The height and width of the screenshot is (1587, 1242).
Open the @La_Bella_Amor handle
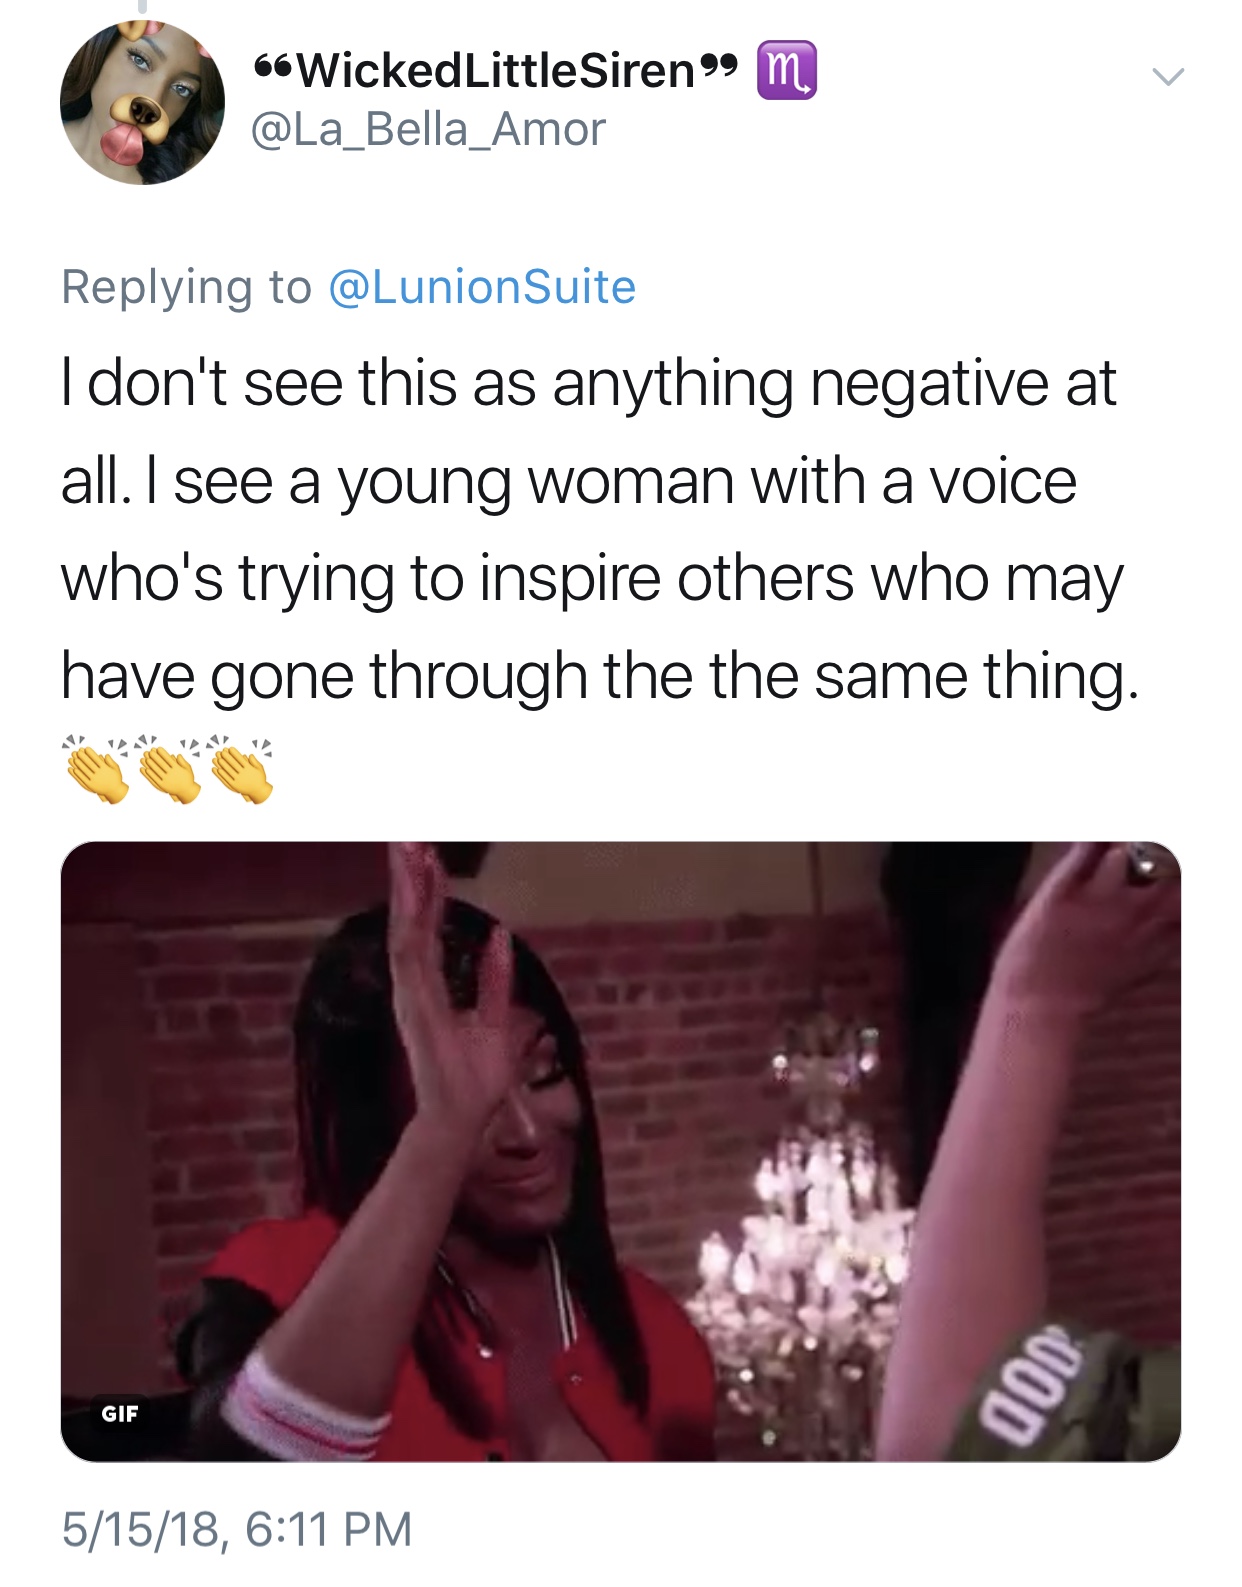428,130
